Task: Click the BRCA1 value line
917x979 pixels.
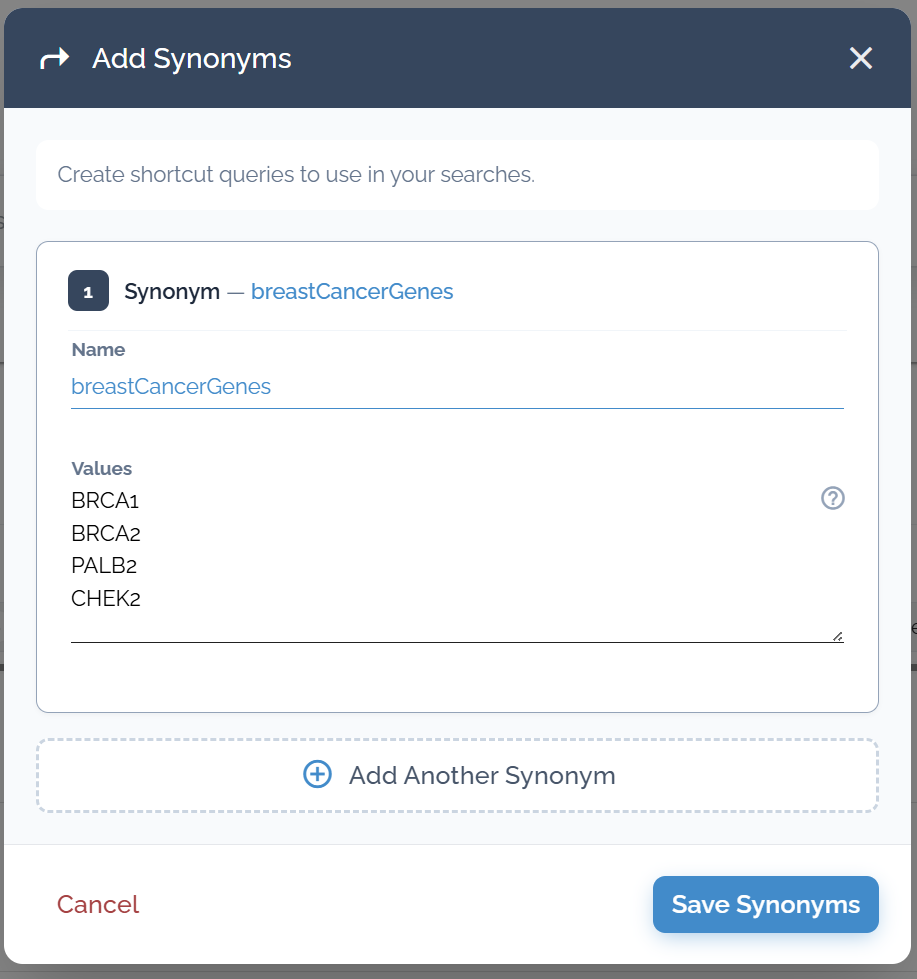Action: point(98,500)
